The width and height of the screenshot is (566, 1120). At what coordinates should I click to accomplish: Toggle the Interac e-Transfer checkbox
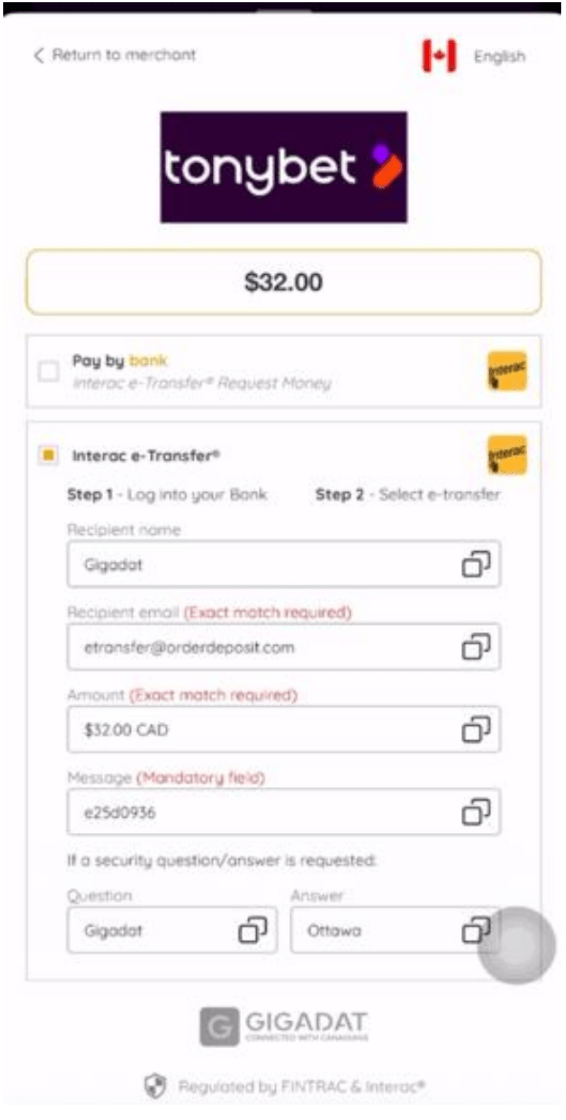[49, 455]
